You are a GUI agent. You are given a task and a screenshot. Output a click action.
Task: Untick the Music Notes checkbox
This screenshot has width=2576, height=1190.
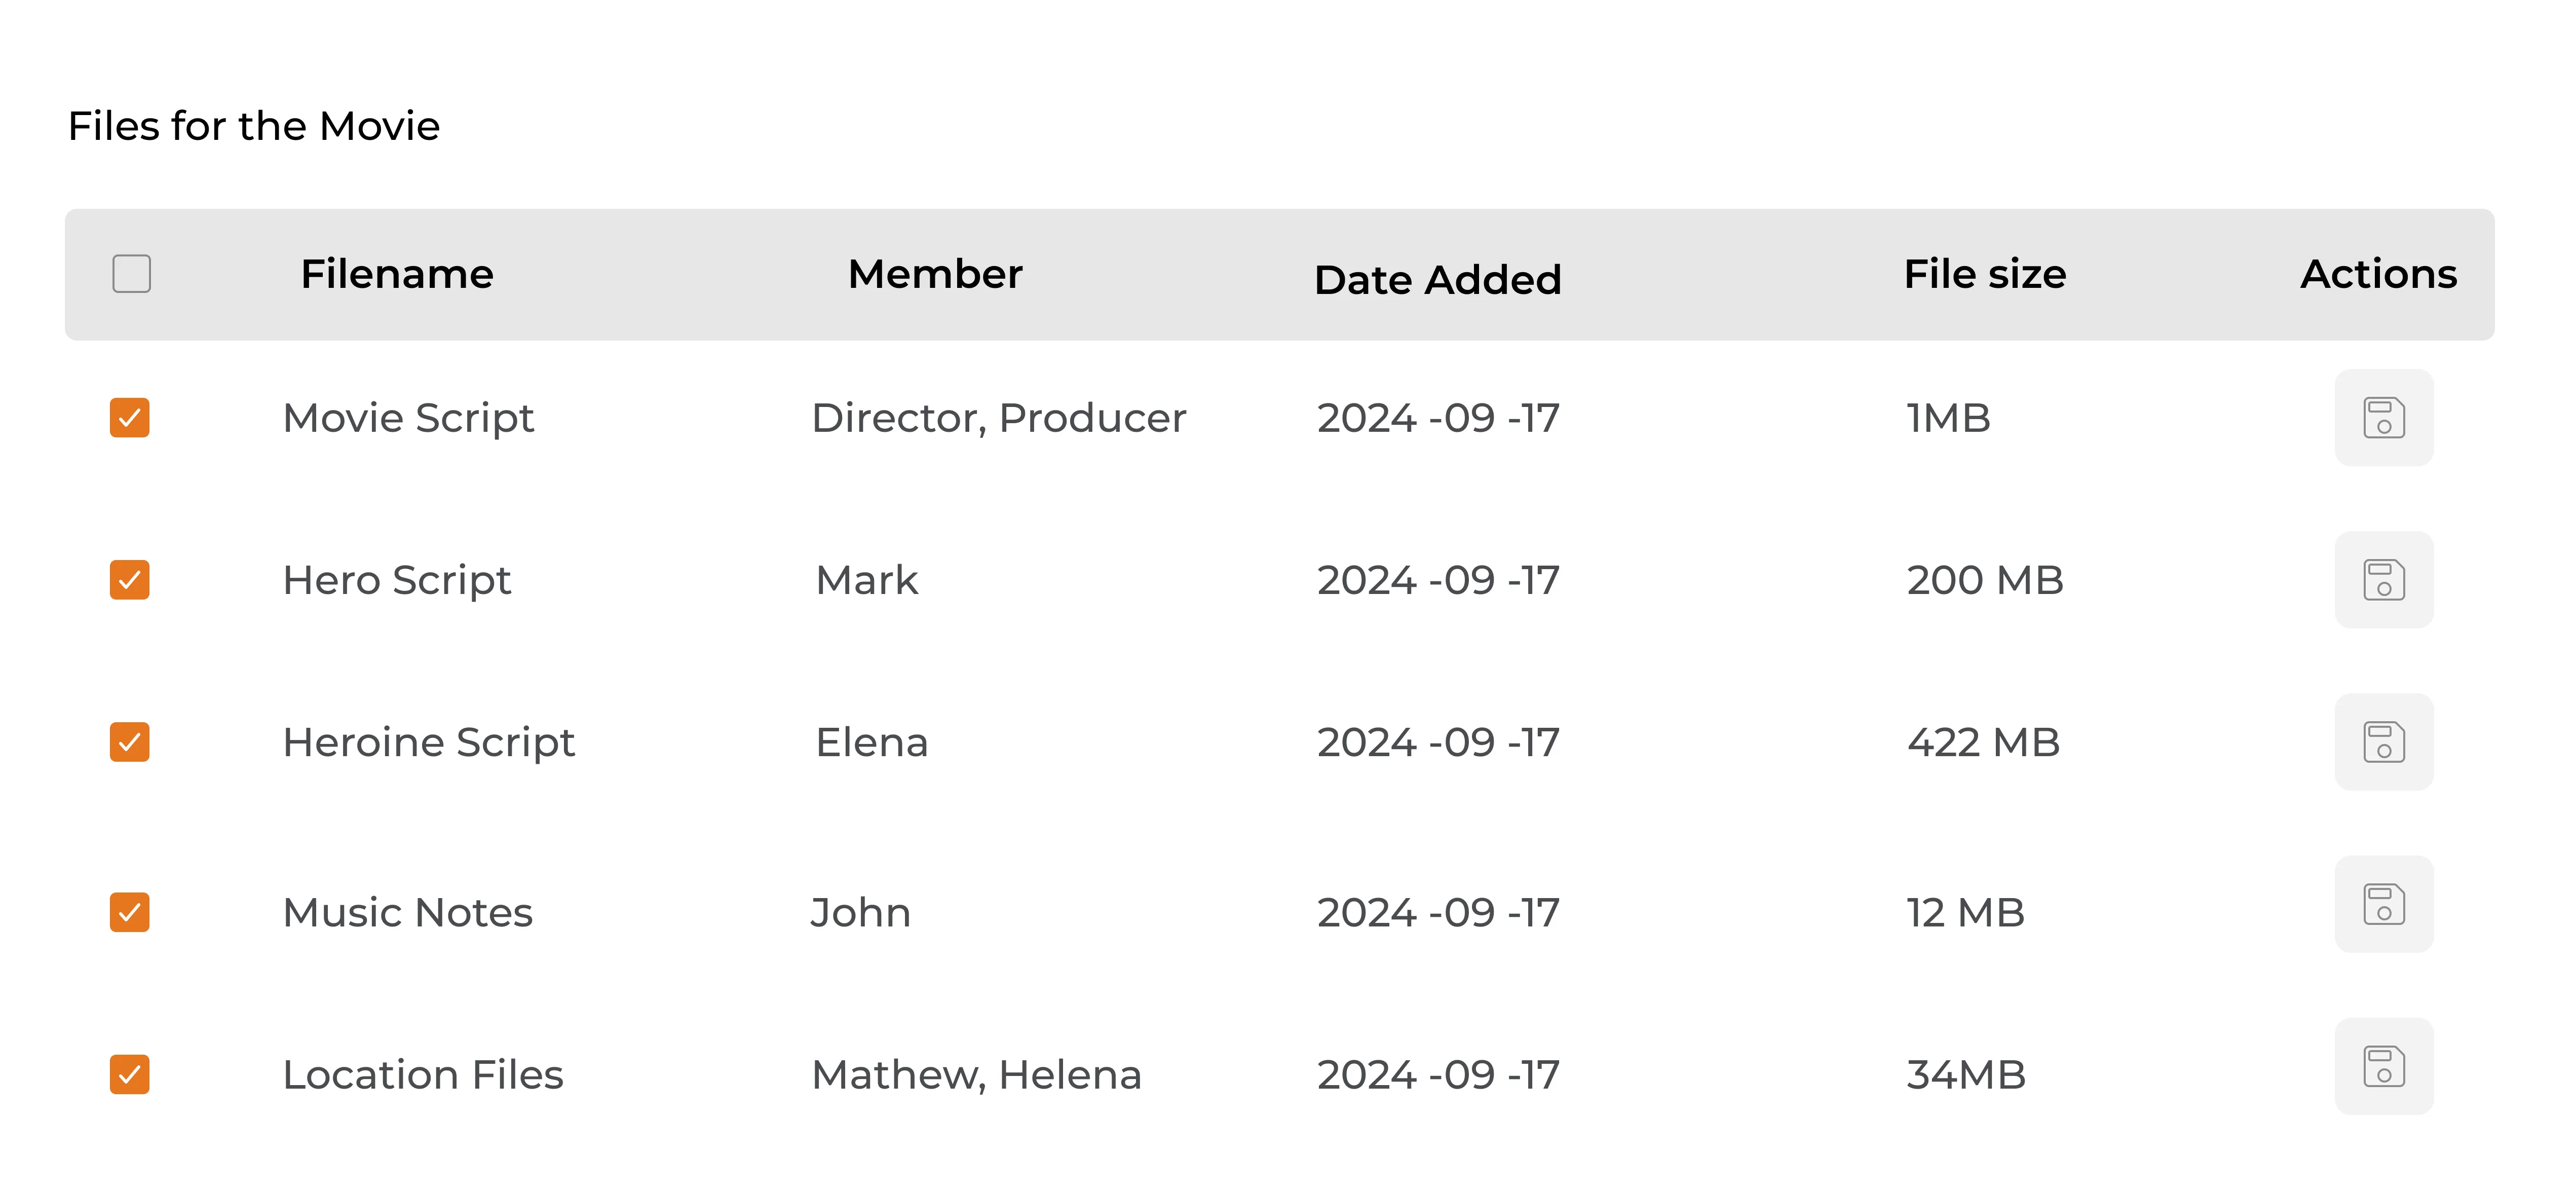click(130, 912)
